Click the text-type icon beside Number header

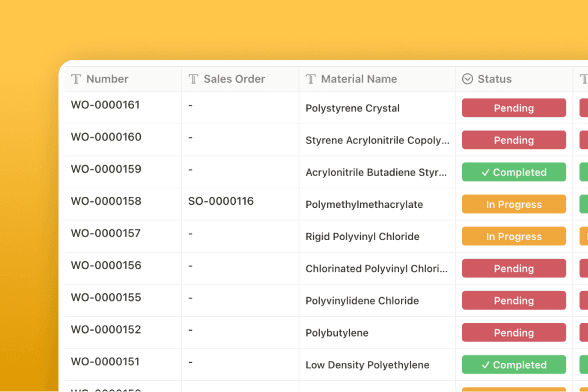(76, 79)
